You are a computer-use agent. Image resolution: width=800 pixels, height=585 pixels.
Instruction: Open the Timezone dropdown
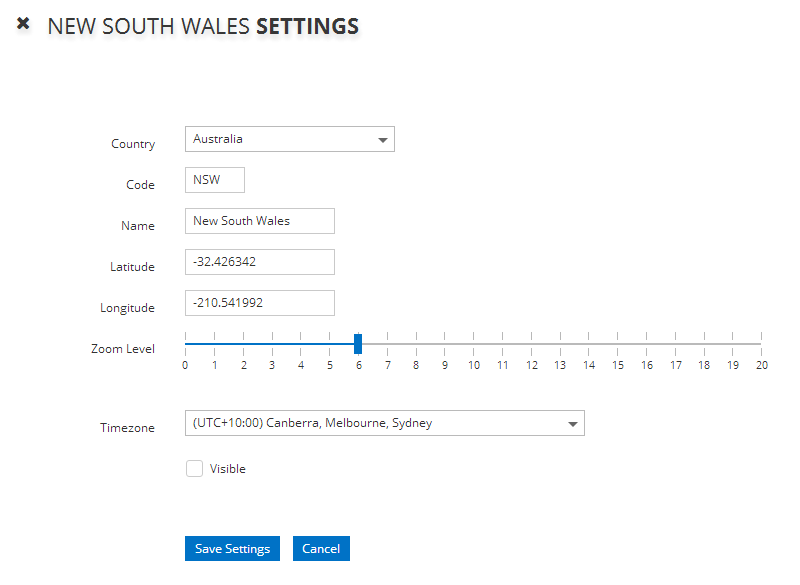click(384, 423)
